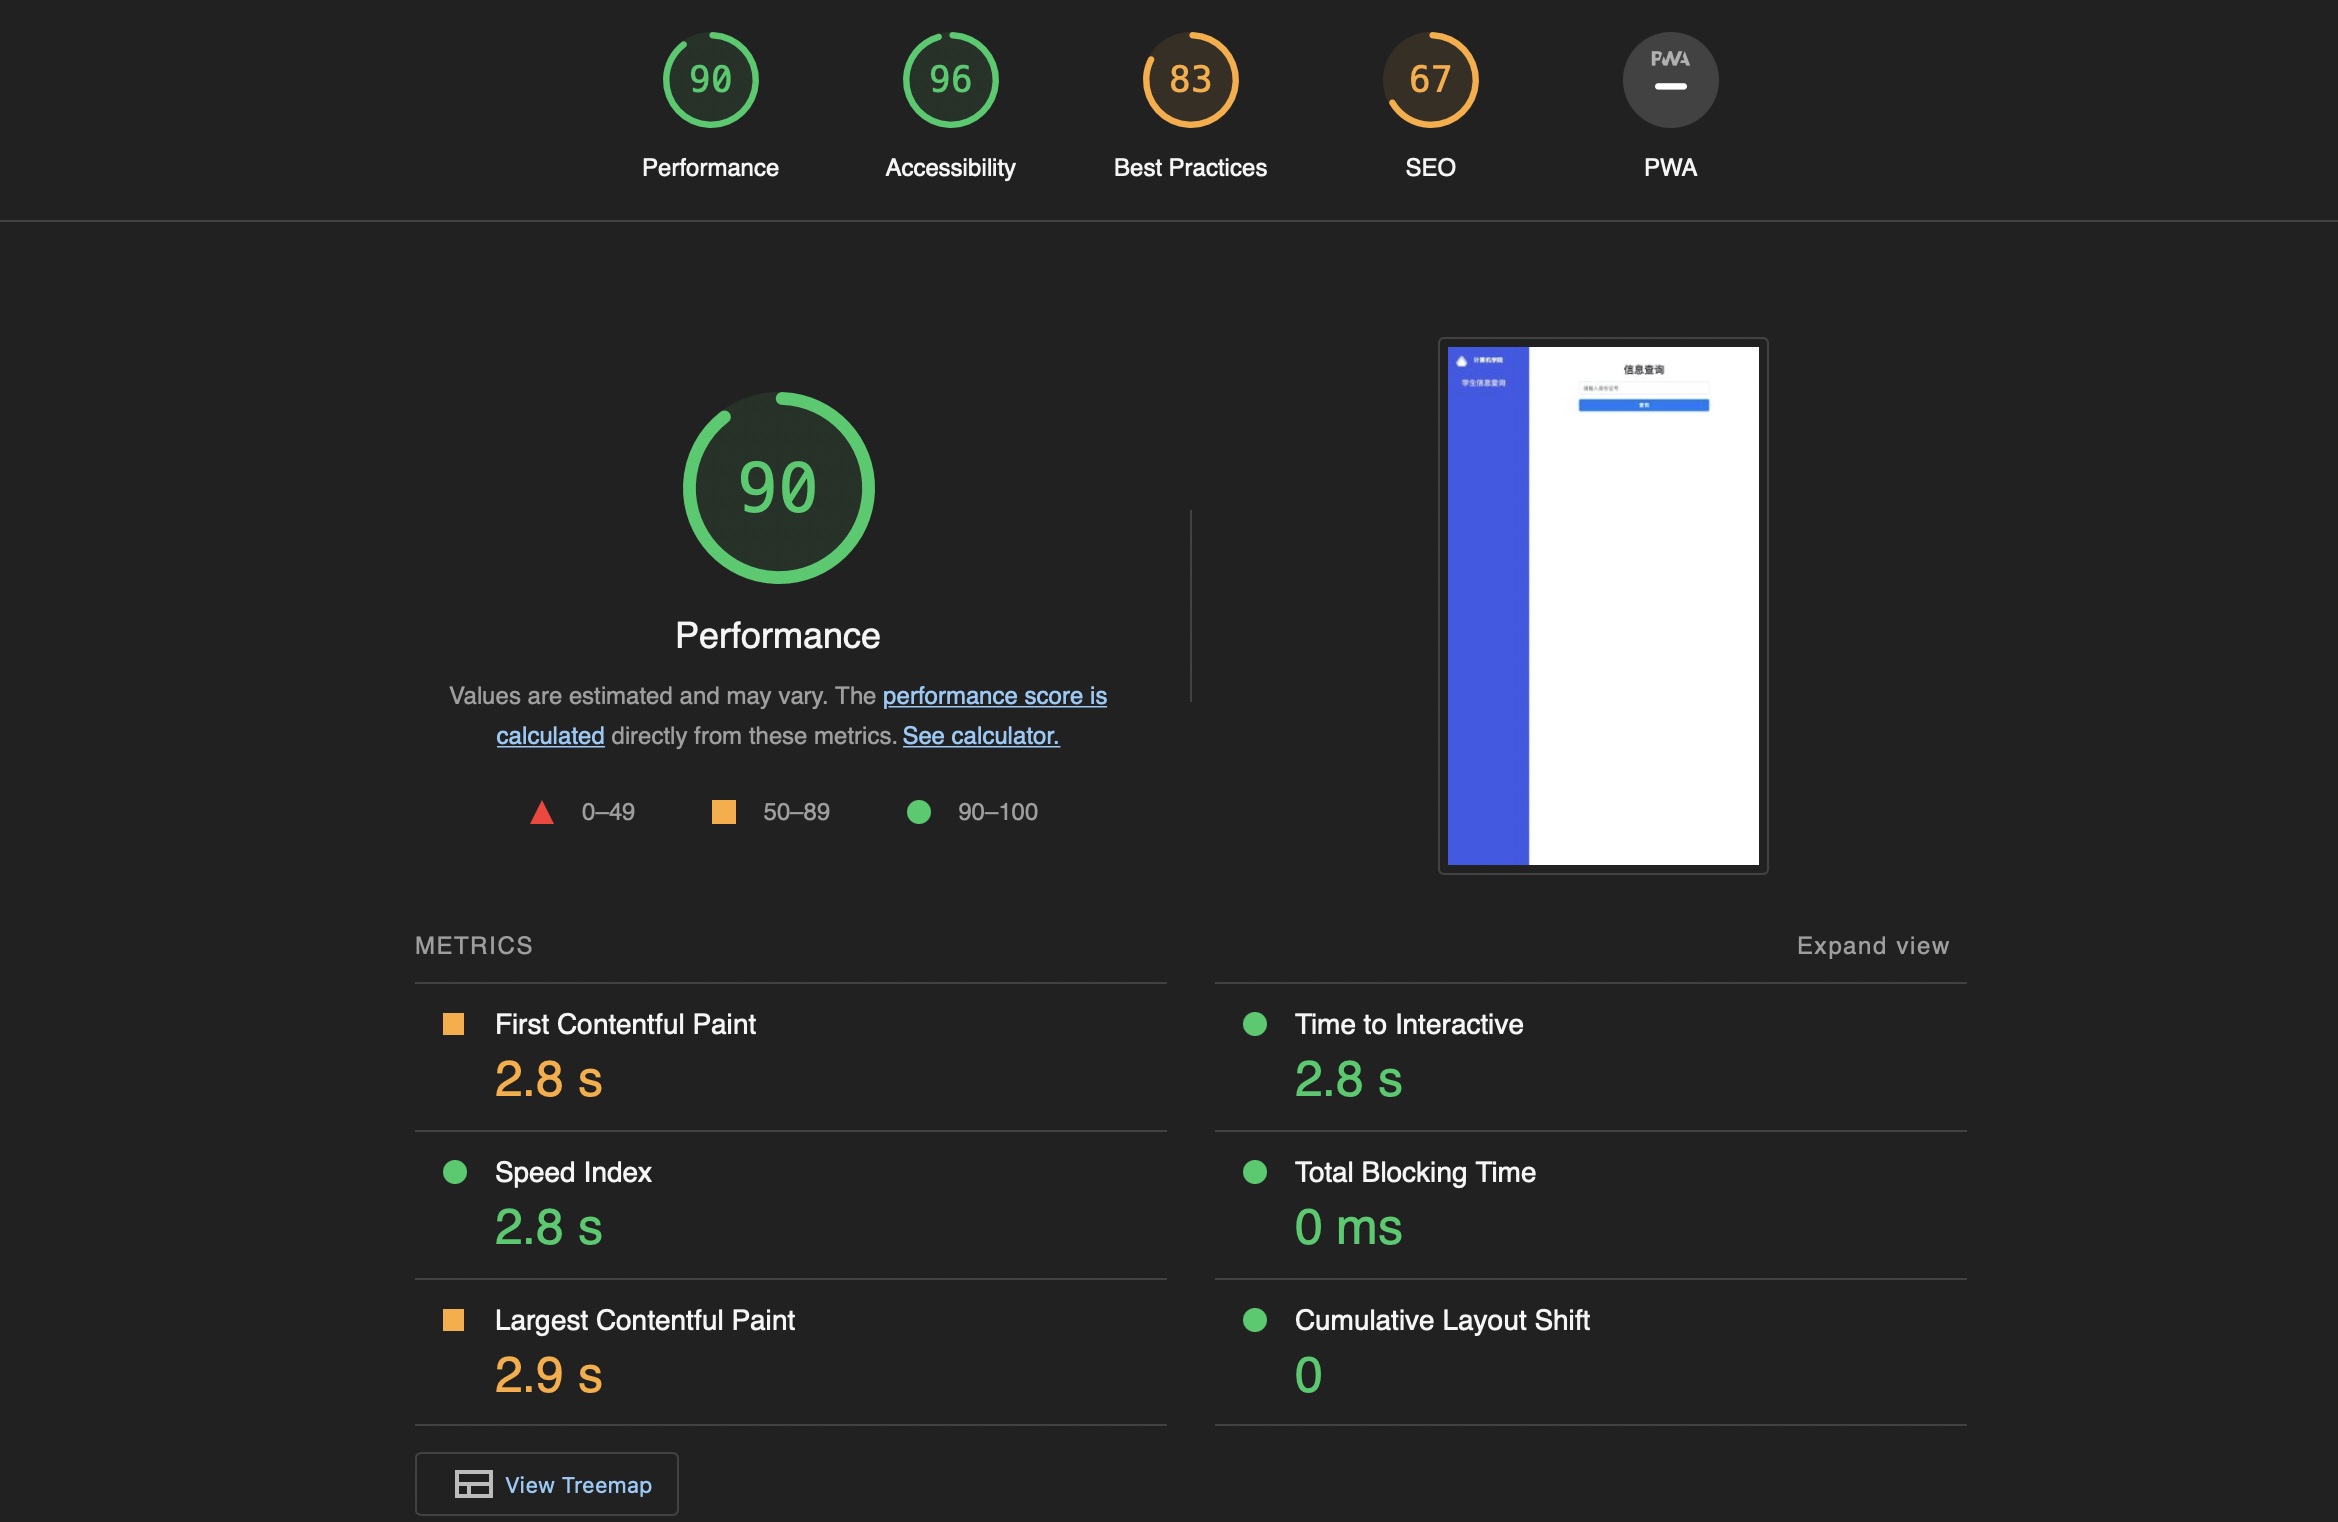Expand the Largest Contentful Paint metric
This screenshot has height=1522, width=2338.
[x=644, y=1320]
